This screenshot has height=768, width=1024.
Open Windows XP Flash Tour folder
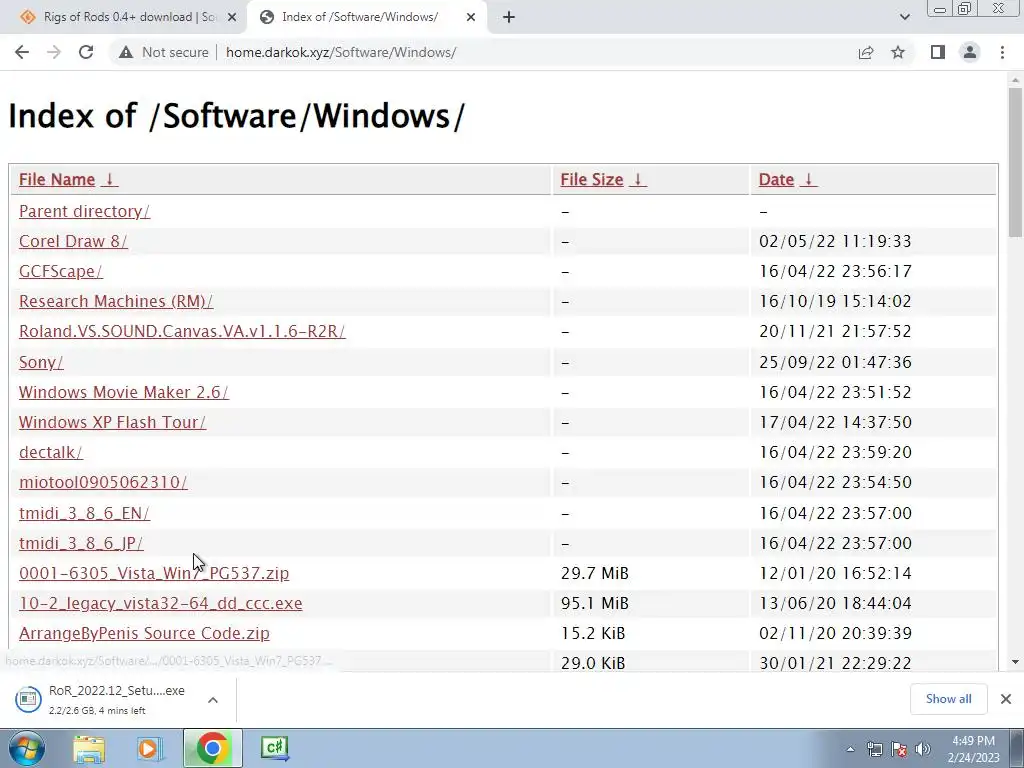tap(112, 423)
